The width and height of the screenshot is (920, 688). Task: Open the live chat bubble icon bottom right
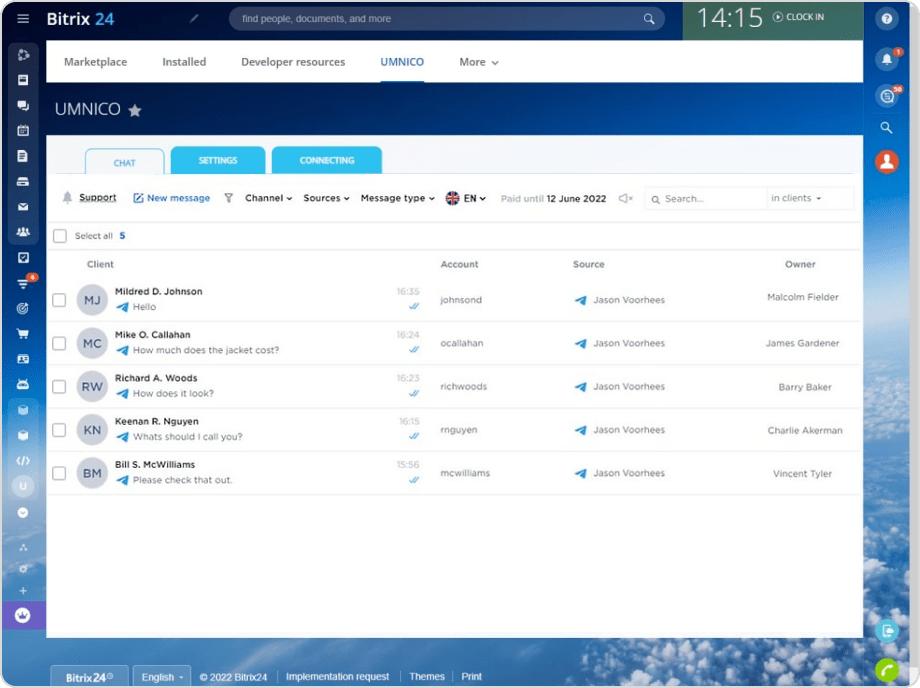[887, 631]
